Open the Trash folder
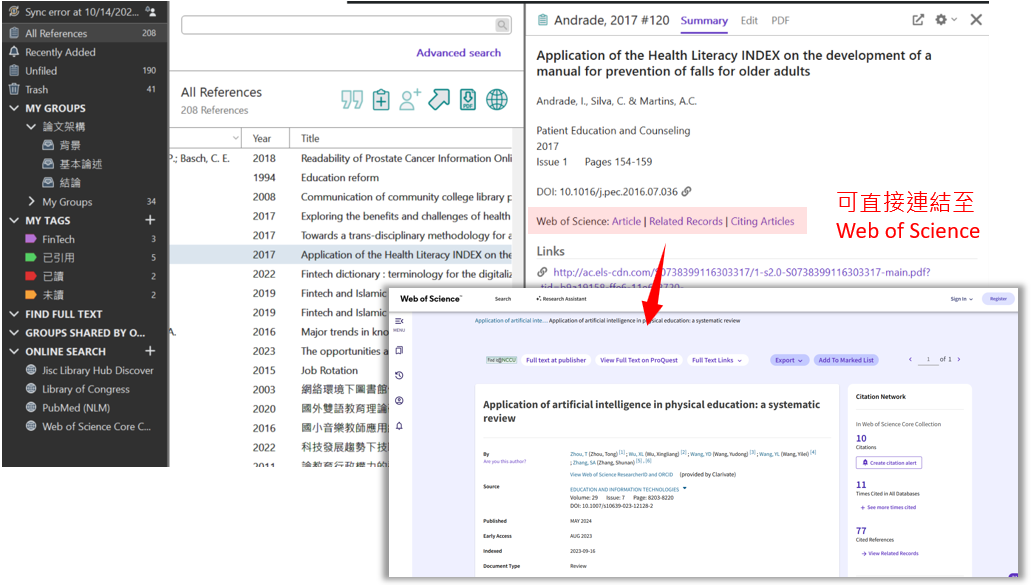The width and height of the screenshot is (1033, 585). (36, 90)
